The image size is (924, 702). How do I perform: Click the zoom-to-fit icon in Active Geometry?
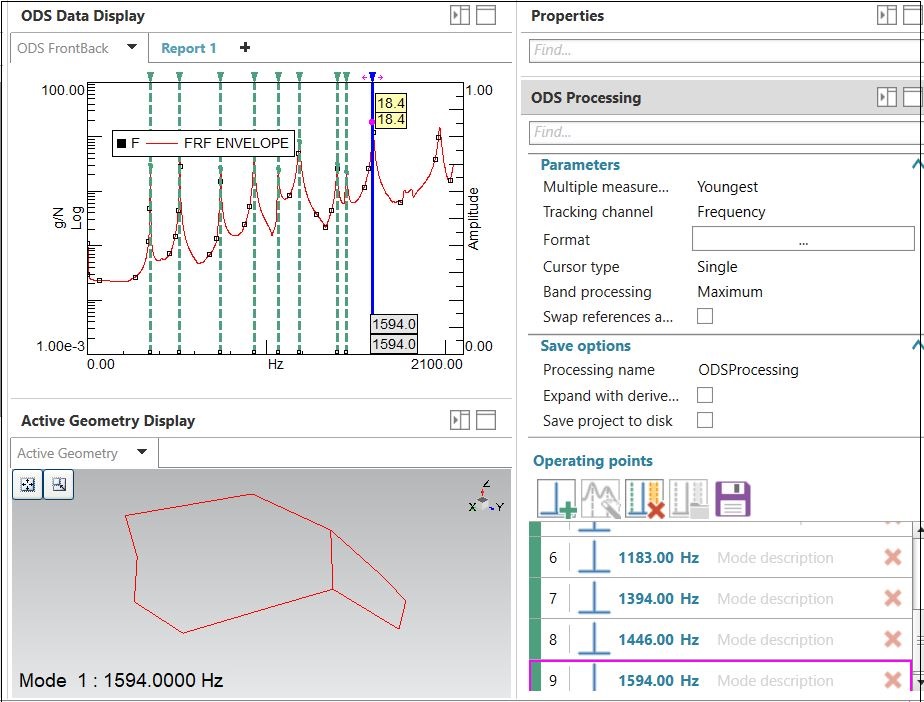pos(27,484)
